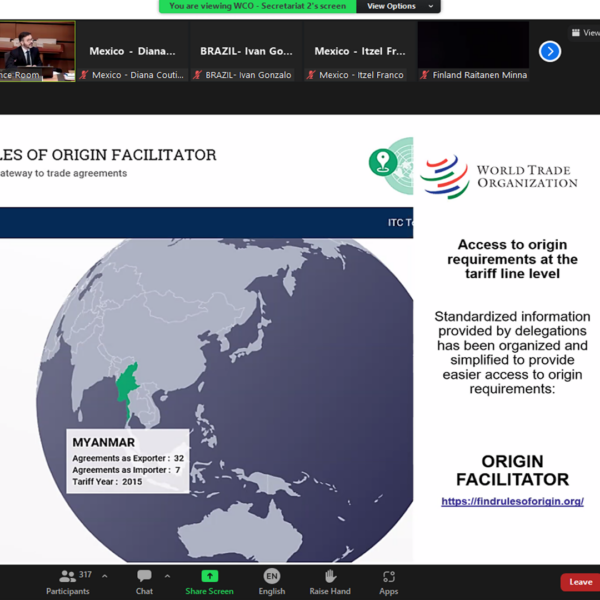
Task: Select the conference room speaker video thumbnail
Action: [38, 51]
